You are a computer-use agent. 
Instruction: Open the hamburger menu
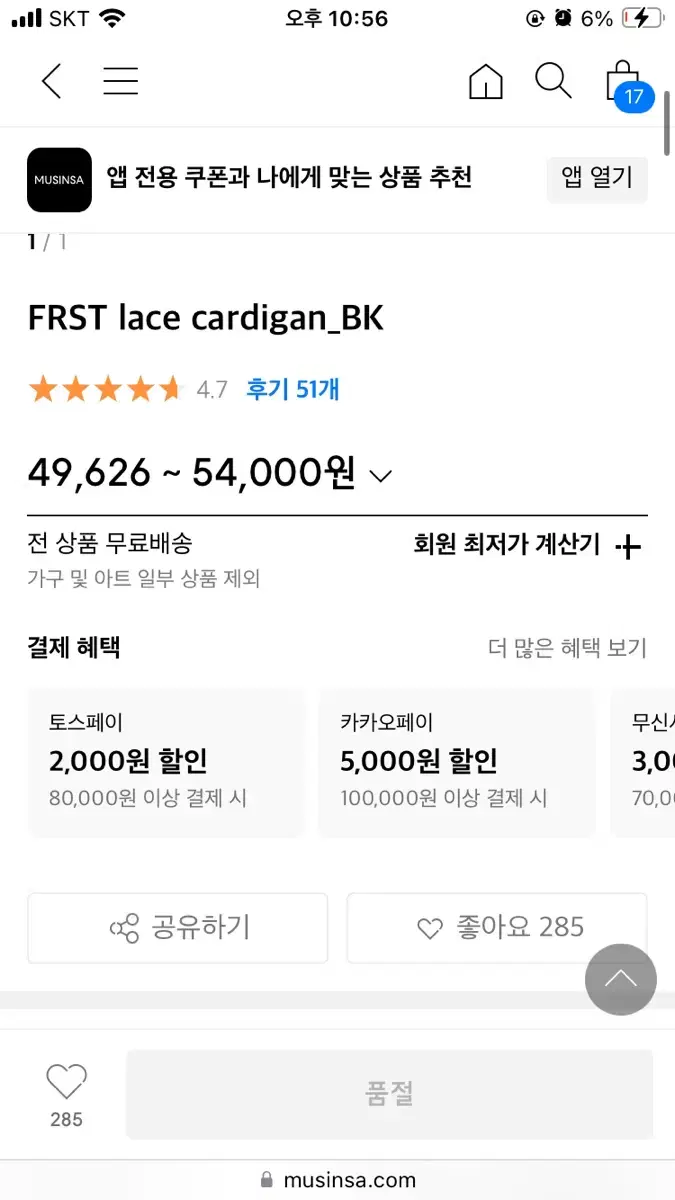pos(120,81)
